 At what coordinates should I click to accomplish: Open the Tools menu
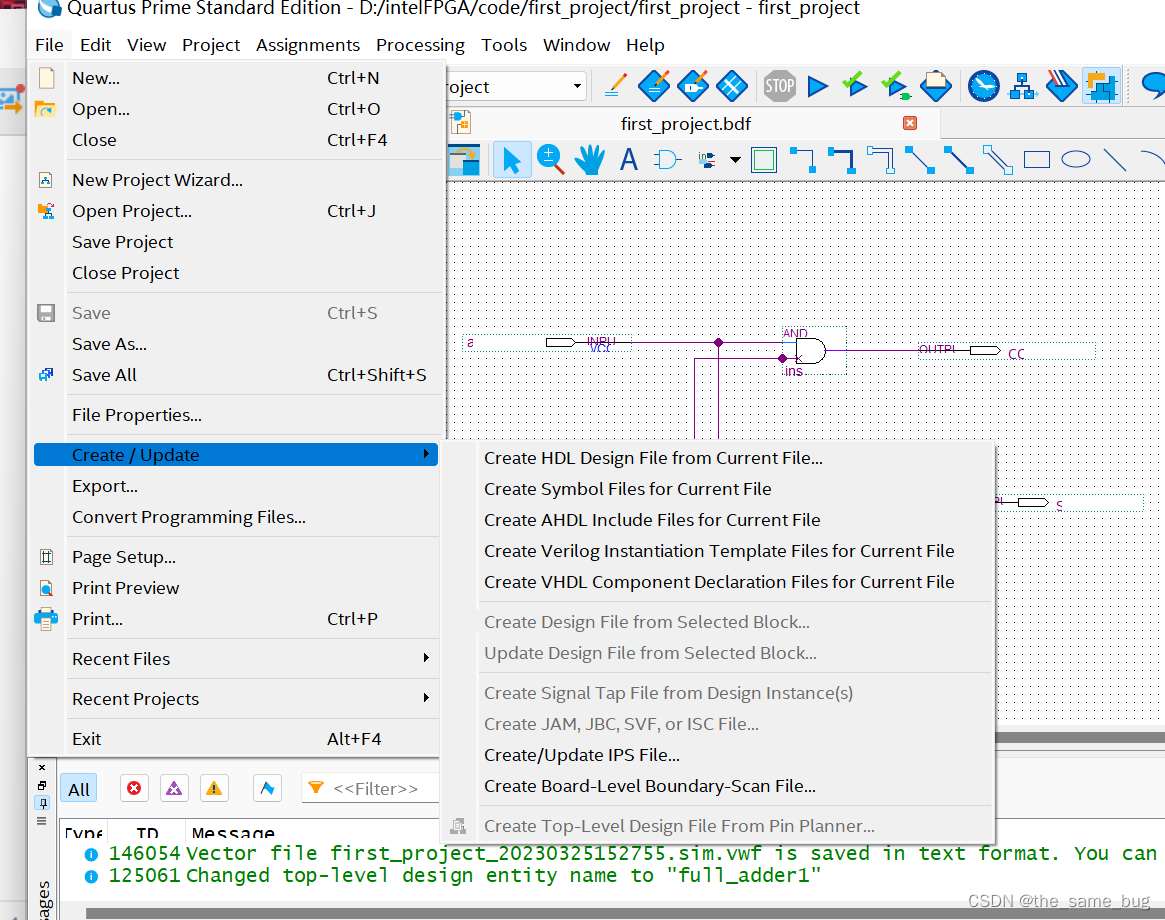[x=504, y=45]
